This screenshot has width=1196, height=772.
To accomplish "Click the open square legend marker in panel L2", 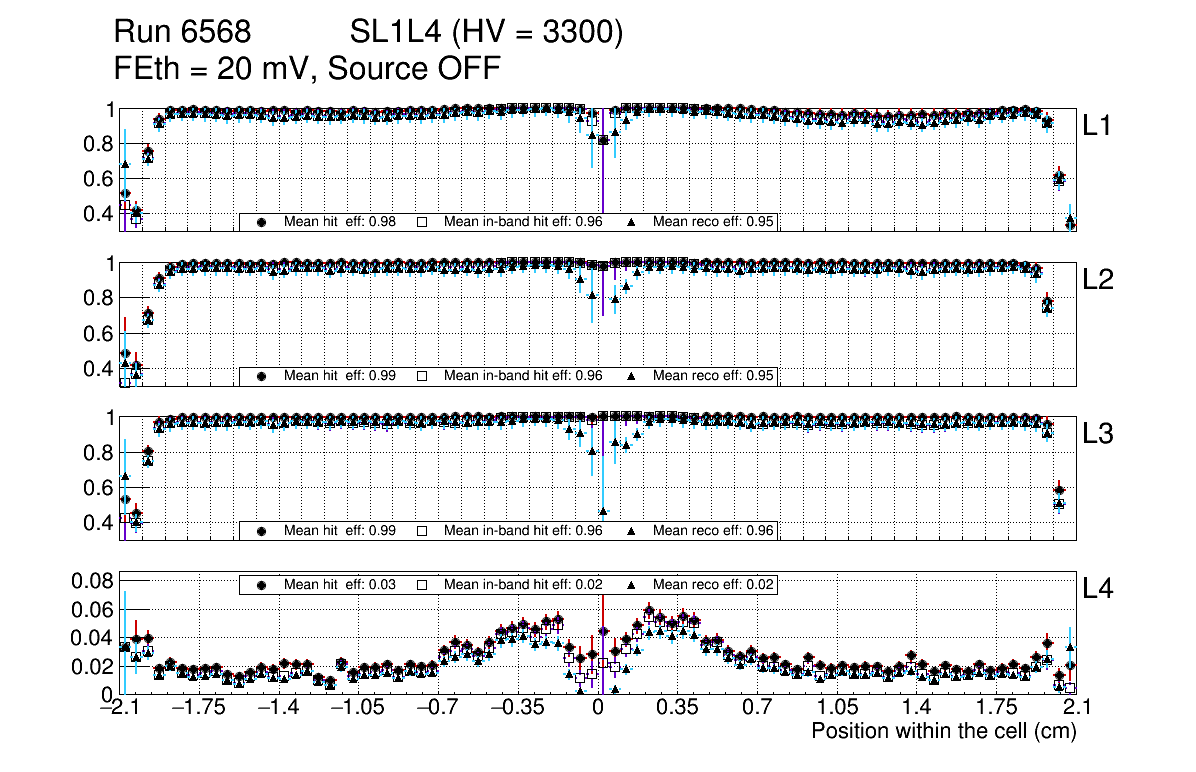I will click(422, 376).
